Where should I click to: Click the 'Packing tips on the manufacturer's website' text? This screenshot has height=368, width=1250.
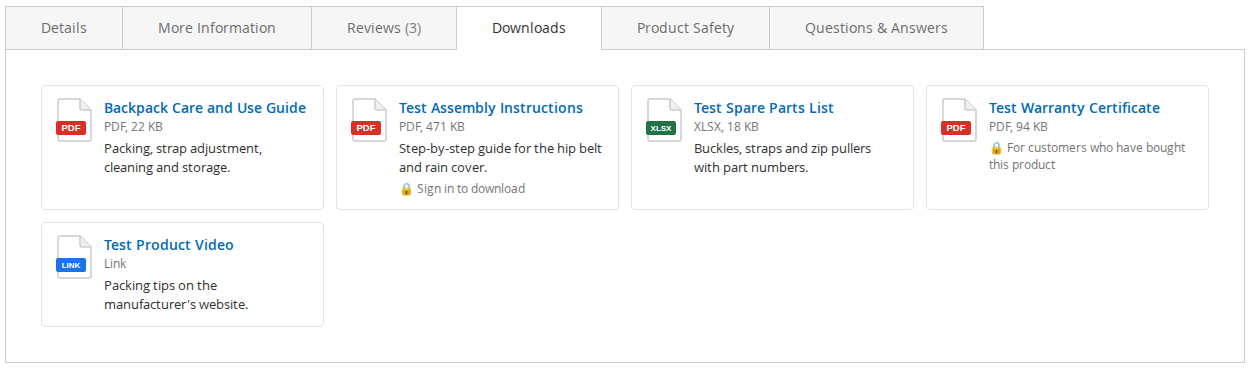176,295
